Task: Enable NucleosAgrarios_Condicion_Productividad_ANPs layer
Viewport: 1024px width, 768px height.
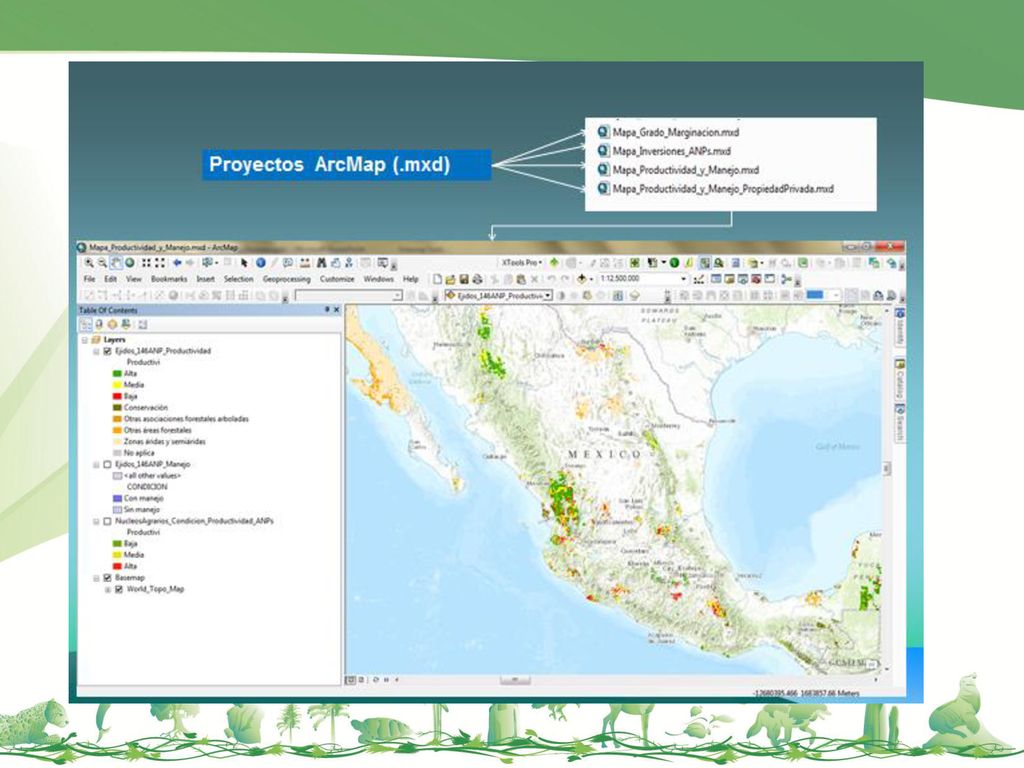Action: tap(108, 521)
